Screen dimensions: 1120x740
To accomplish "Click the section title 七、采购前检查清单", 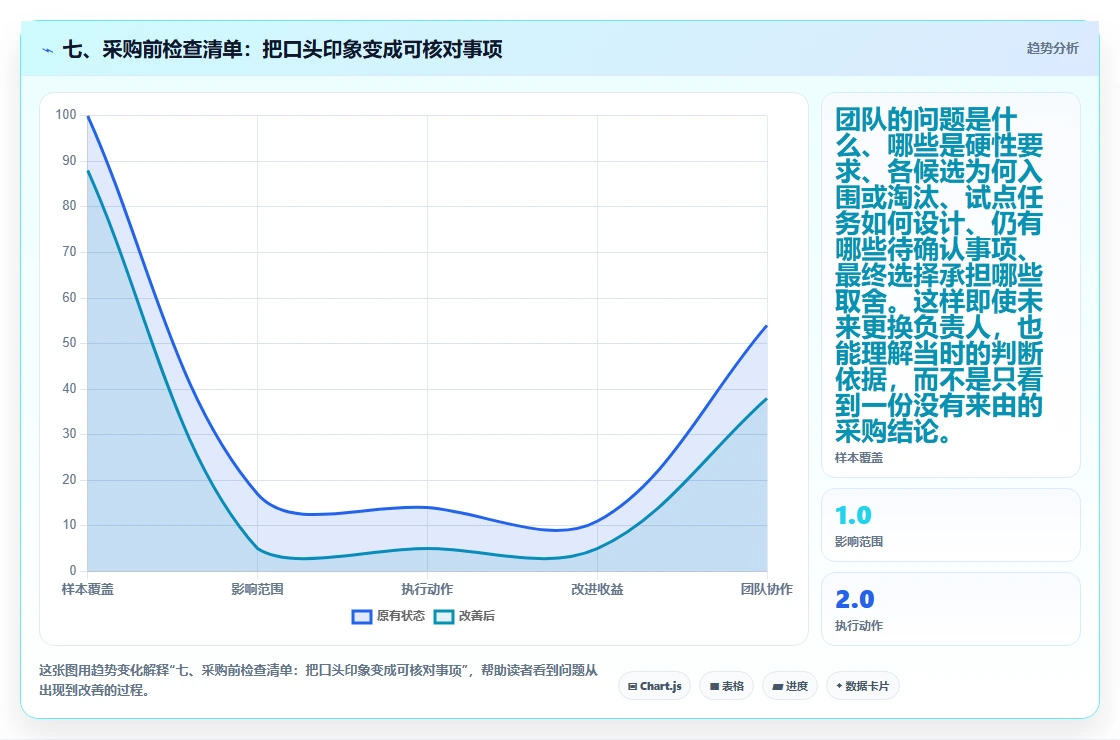I will pyautogui.click(x=283, y=49).
